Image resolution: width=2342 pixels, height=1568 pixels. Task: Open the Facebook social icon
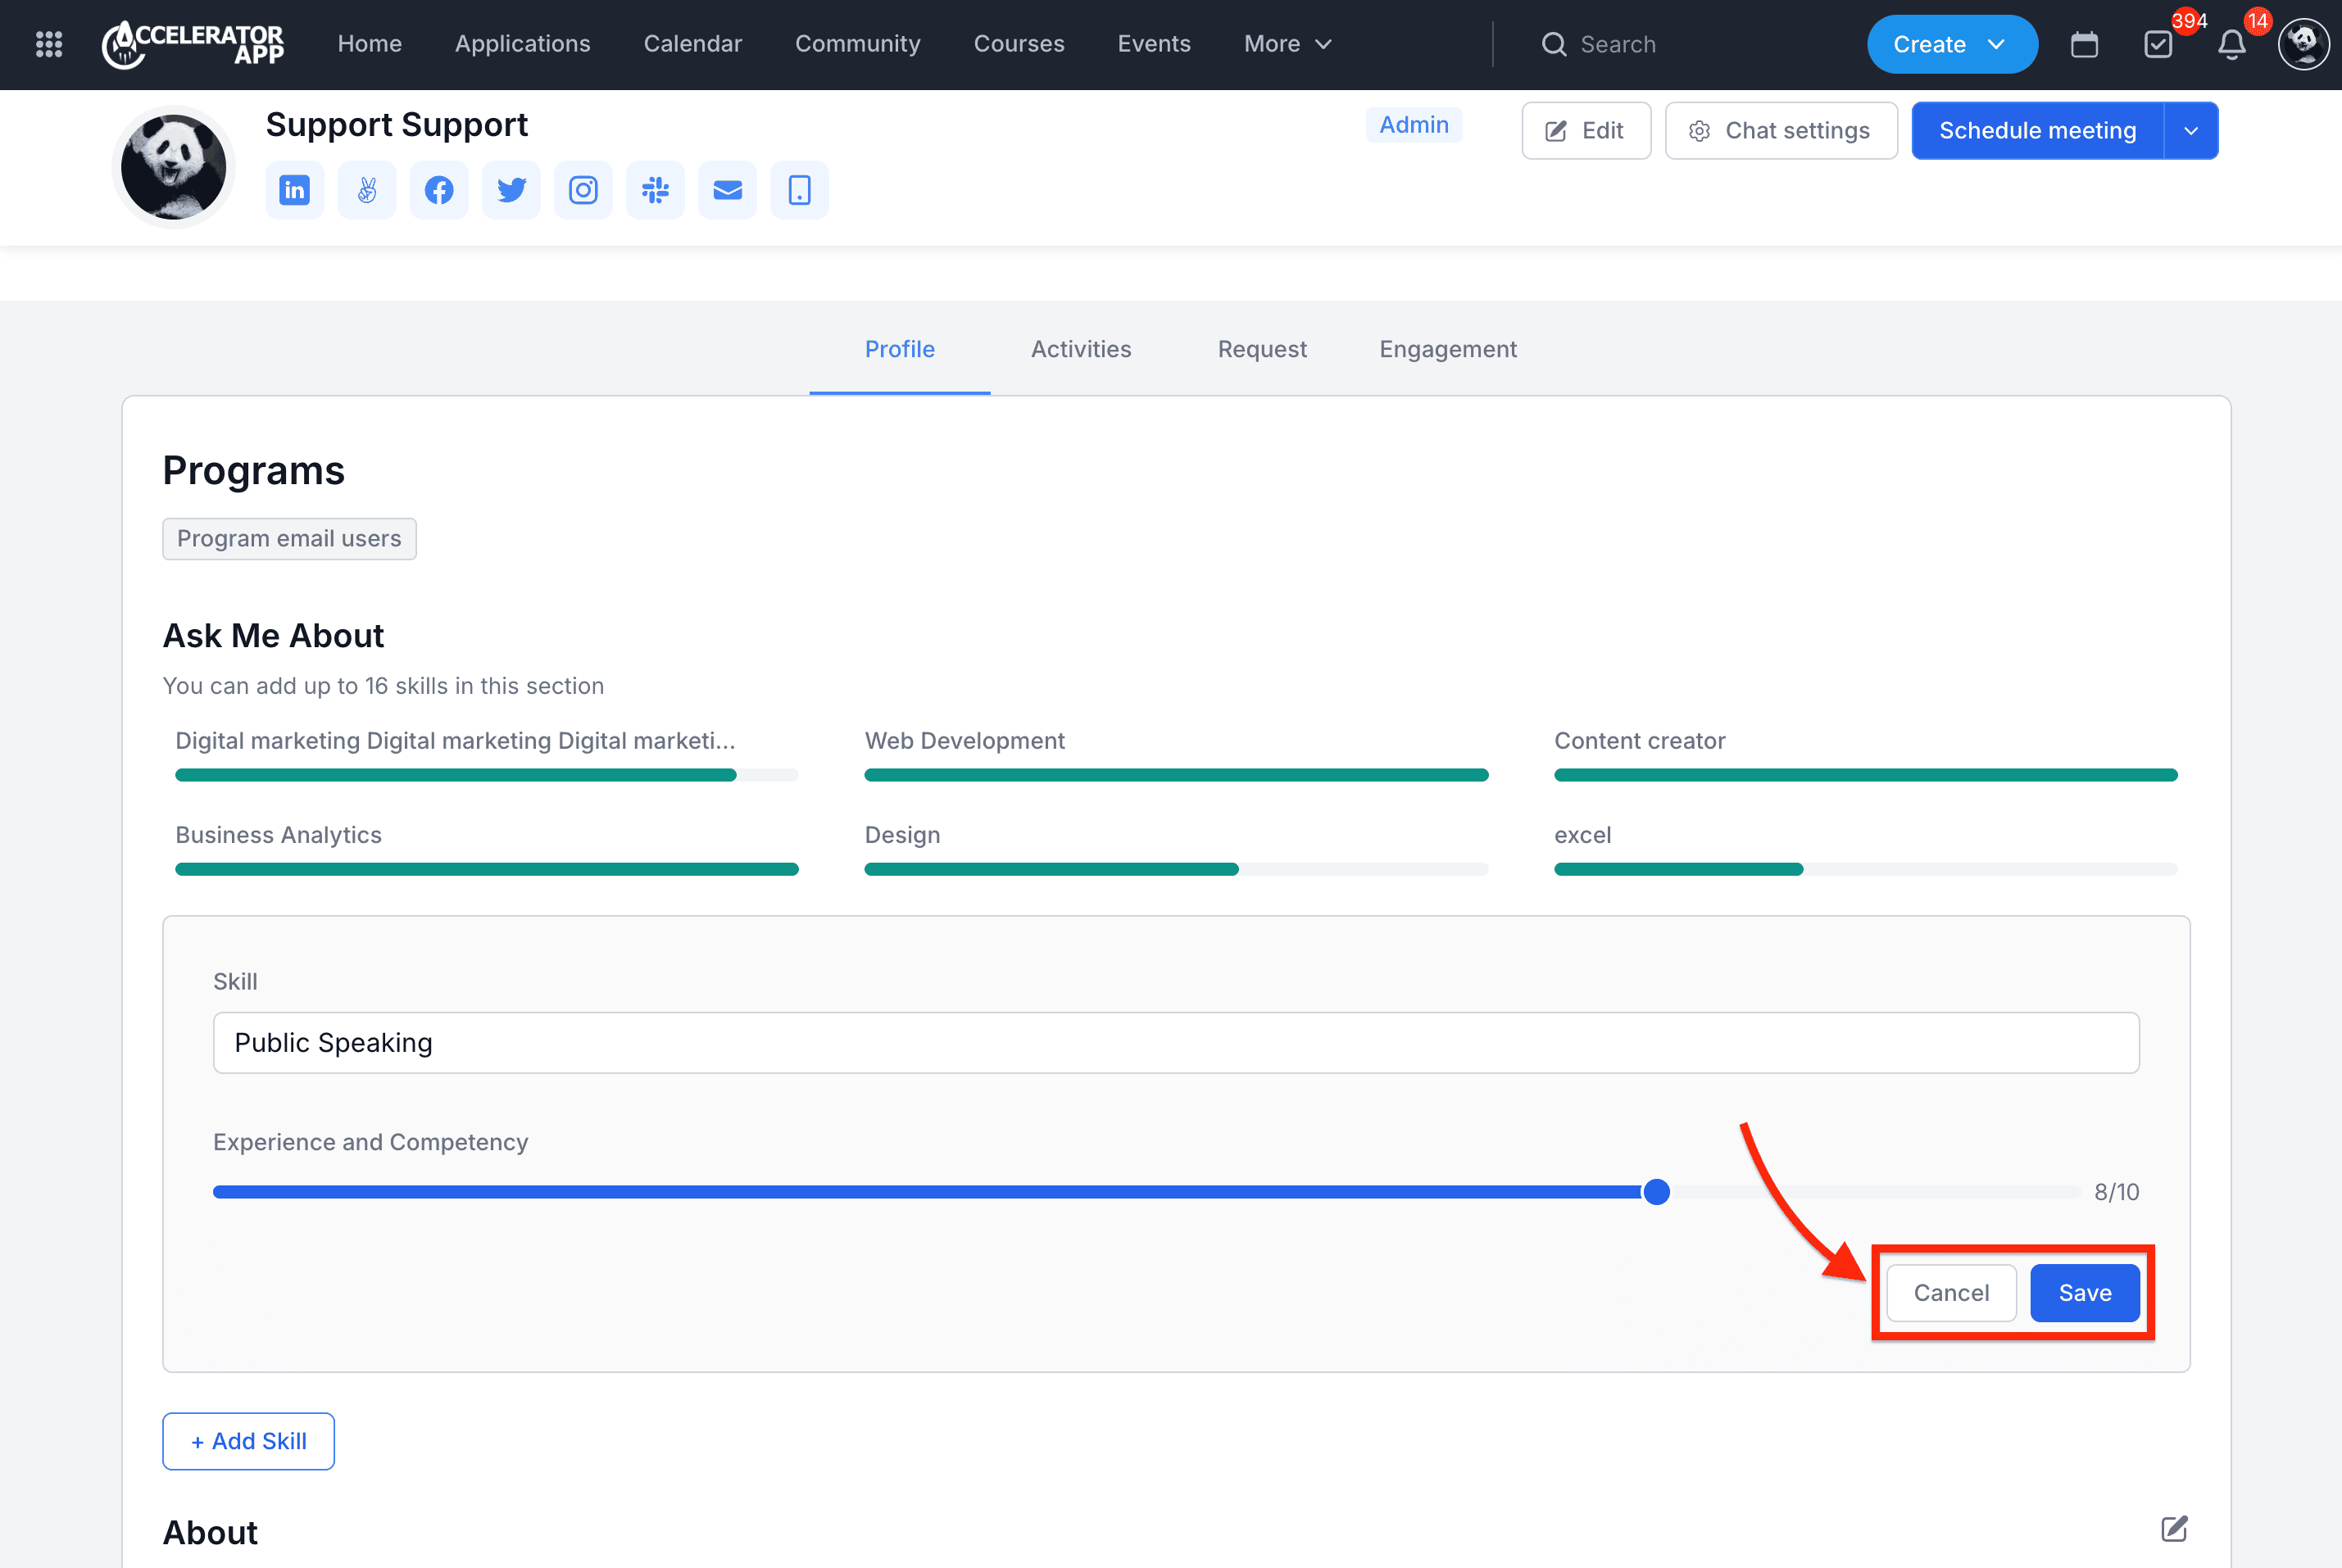click(x=439, y=190)
